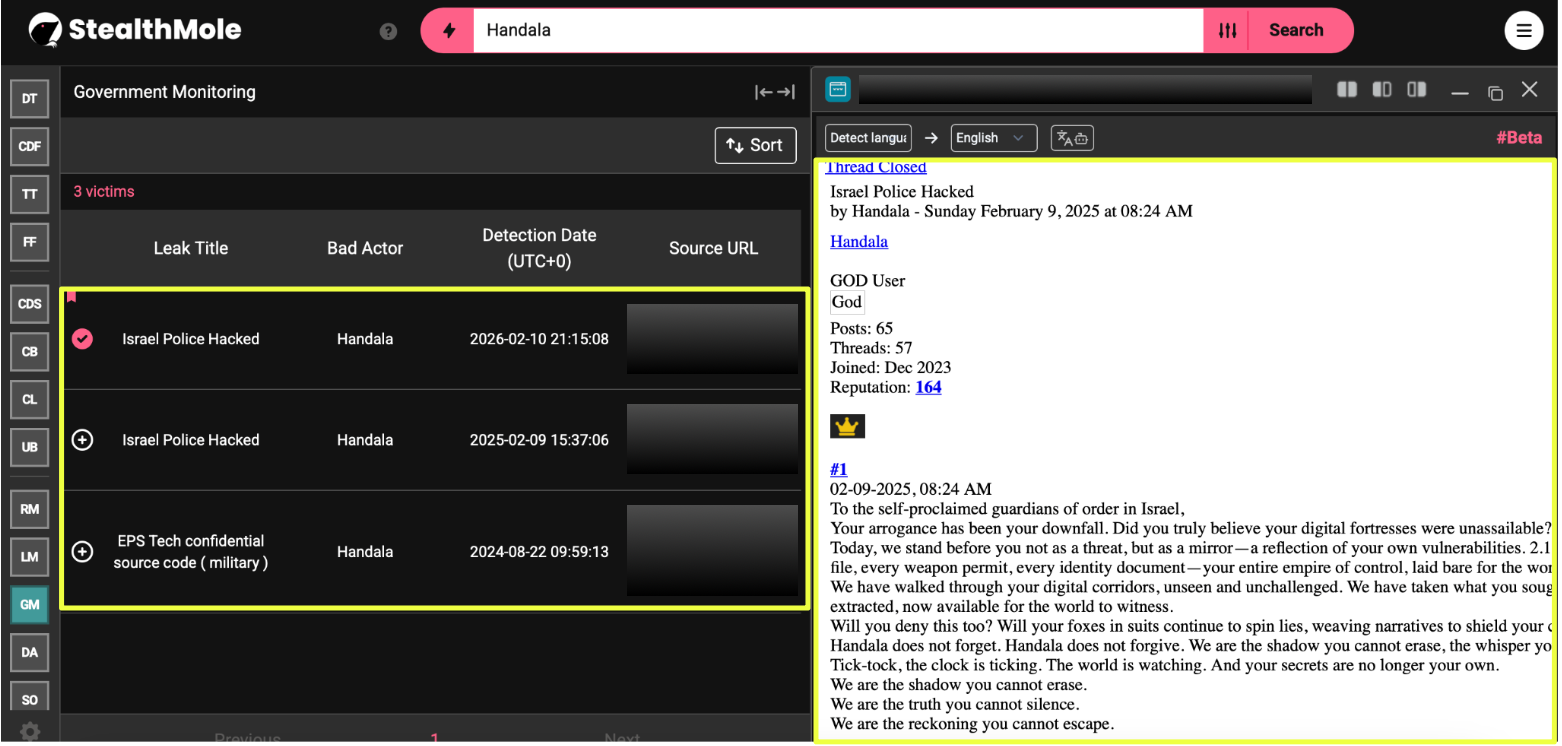This screenshot has height=746, width=1562.
Task: Deselect the checked Israel Police Hacked row
Action: (83, 339)
